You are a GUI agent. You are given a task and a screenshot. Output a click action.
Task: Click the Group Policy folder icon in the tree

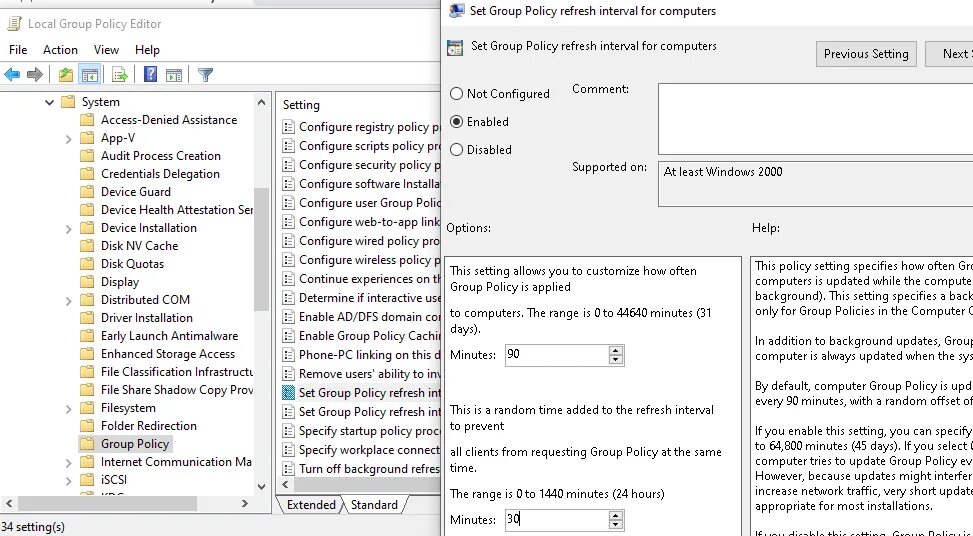coord(87,444)
